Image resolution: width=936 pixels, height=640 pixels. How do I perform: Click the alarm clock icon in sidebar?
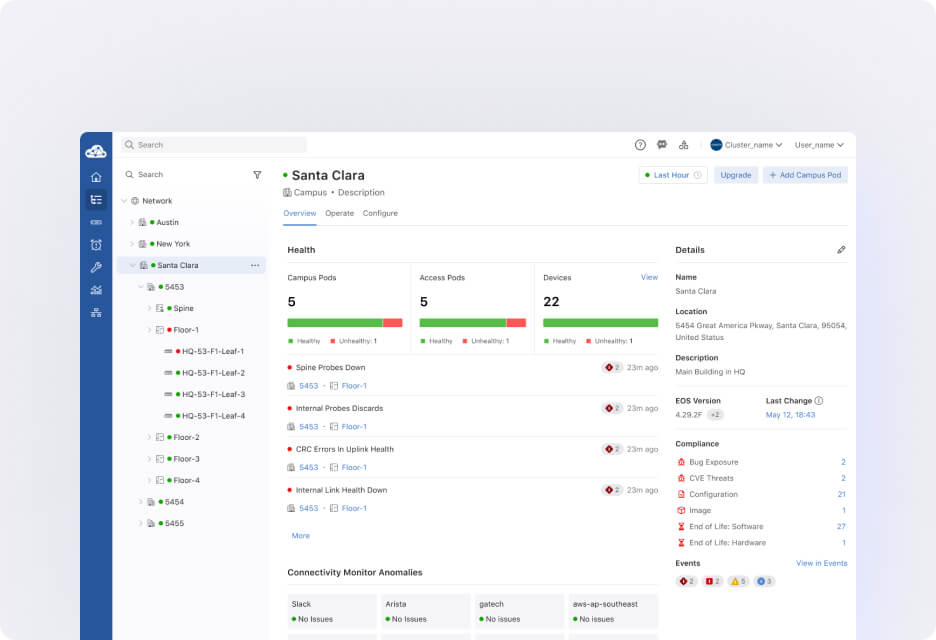coord(96,245)
